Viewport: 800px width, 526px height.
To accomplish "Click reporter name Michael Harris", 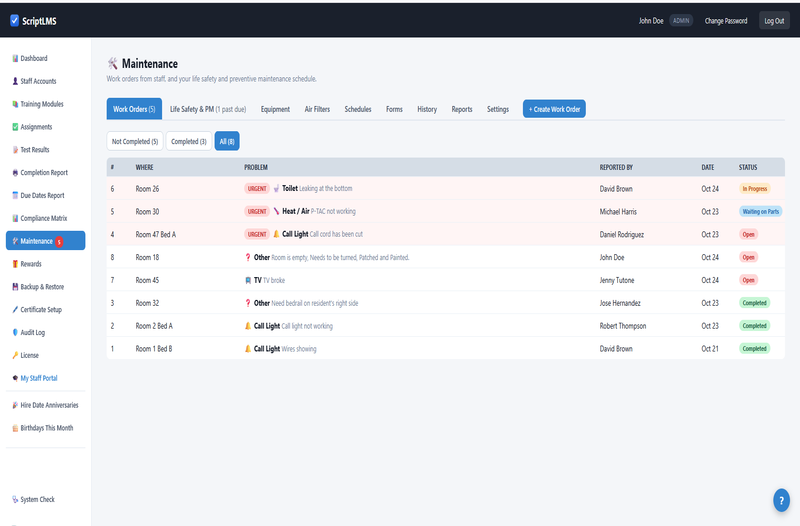I will tap(618, 211).
